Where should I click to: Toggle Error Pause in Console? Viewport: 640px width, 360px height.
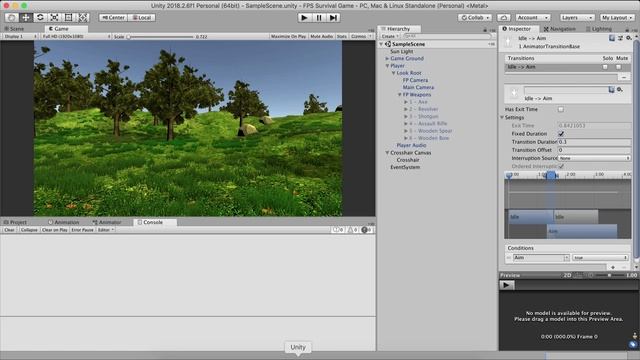pos(82,230)
